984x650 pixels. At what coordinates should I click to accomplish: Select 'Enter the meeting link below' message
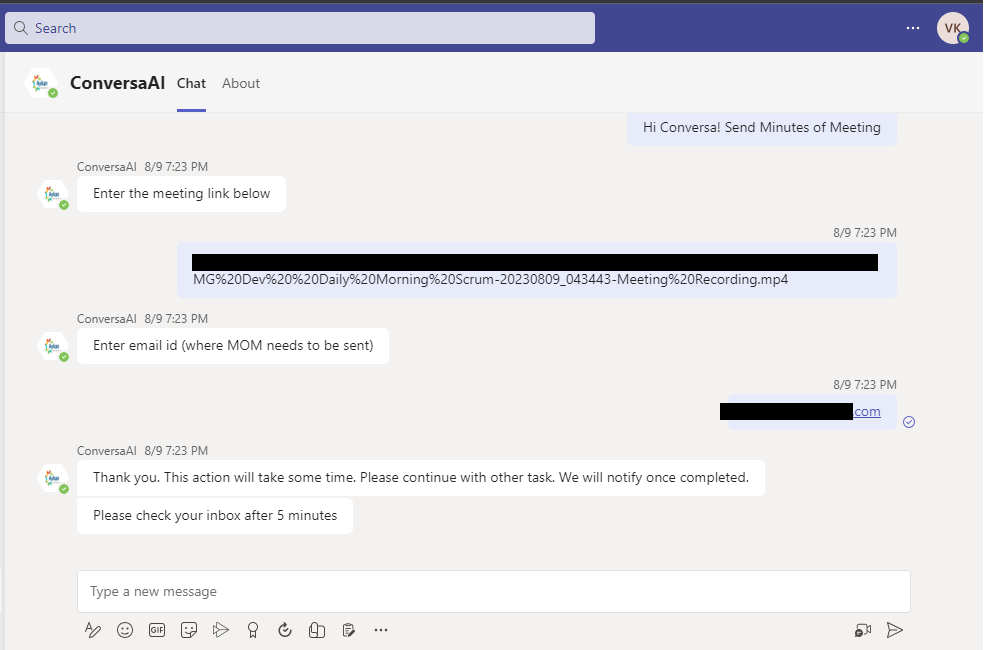click(x=181, y=194)
